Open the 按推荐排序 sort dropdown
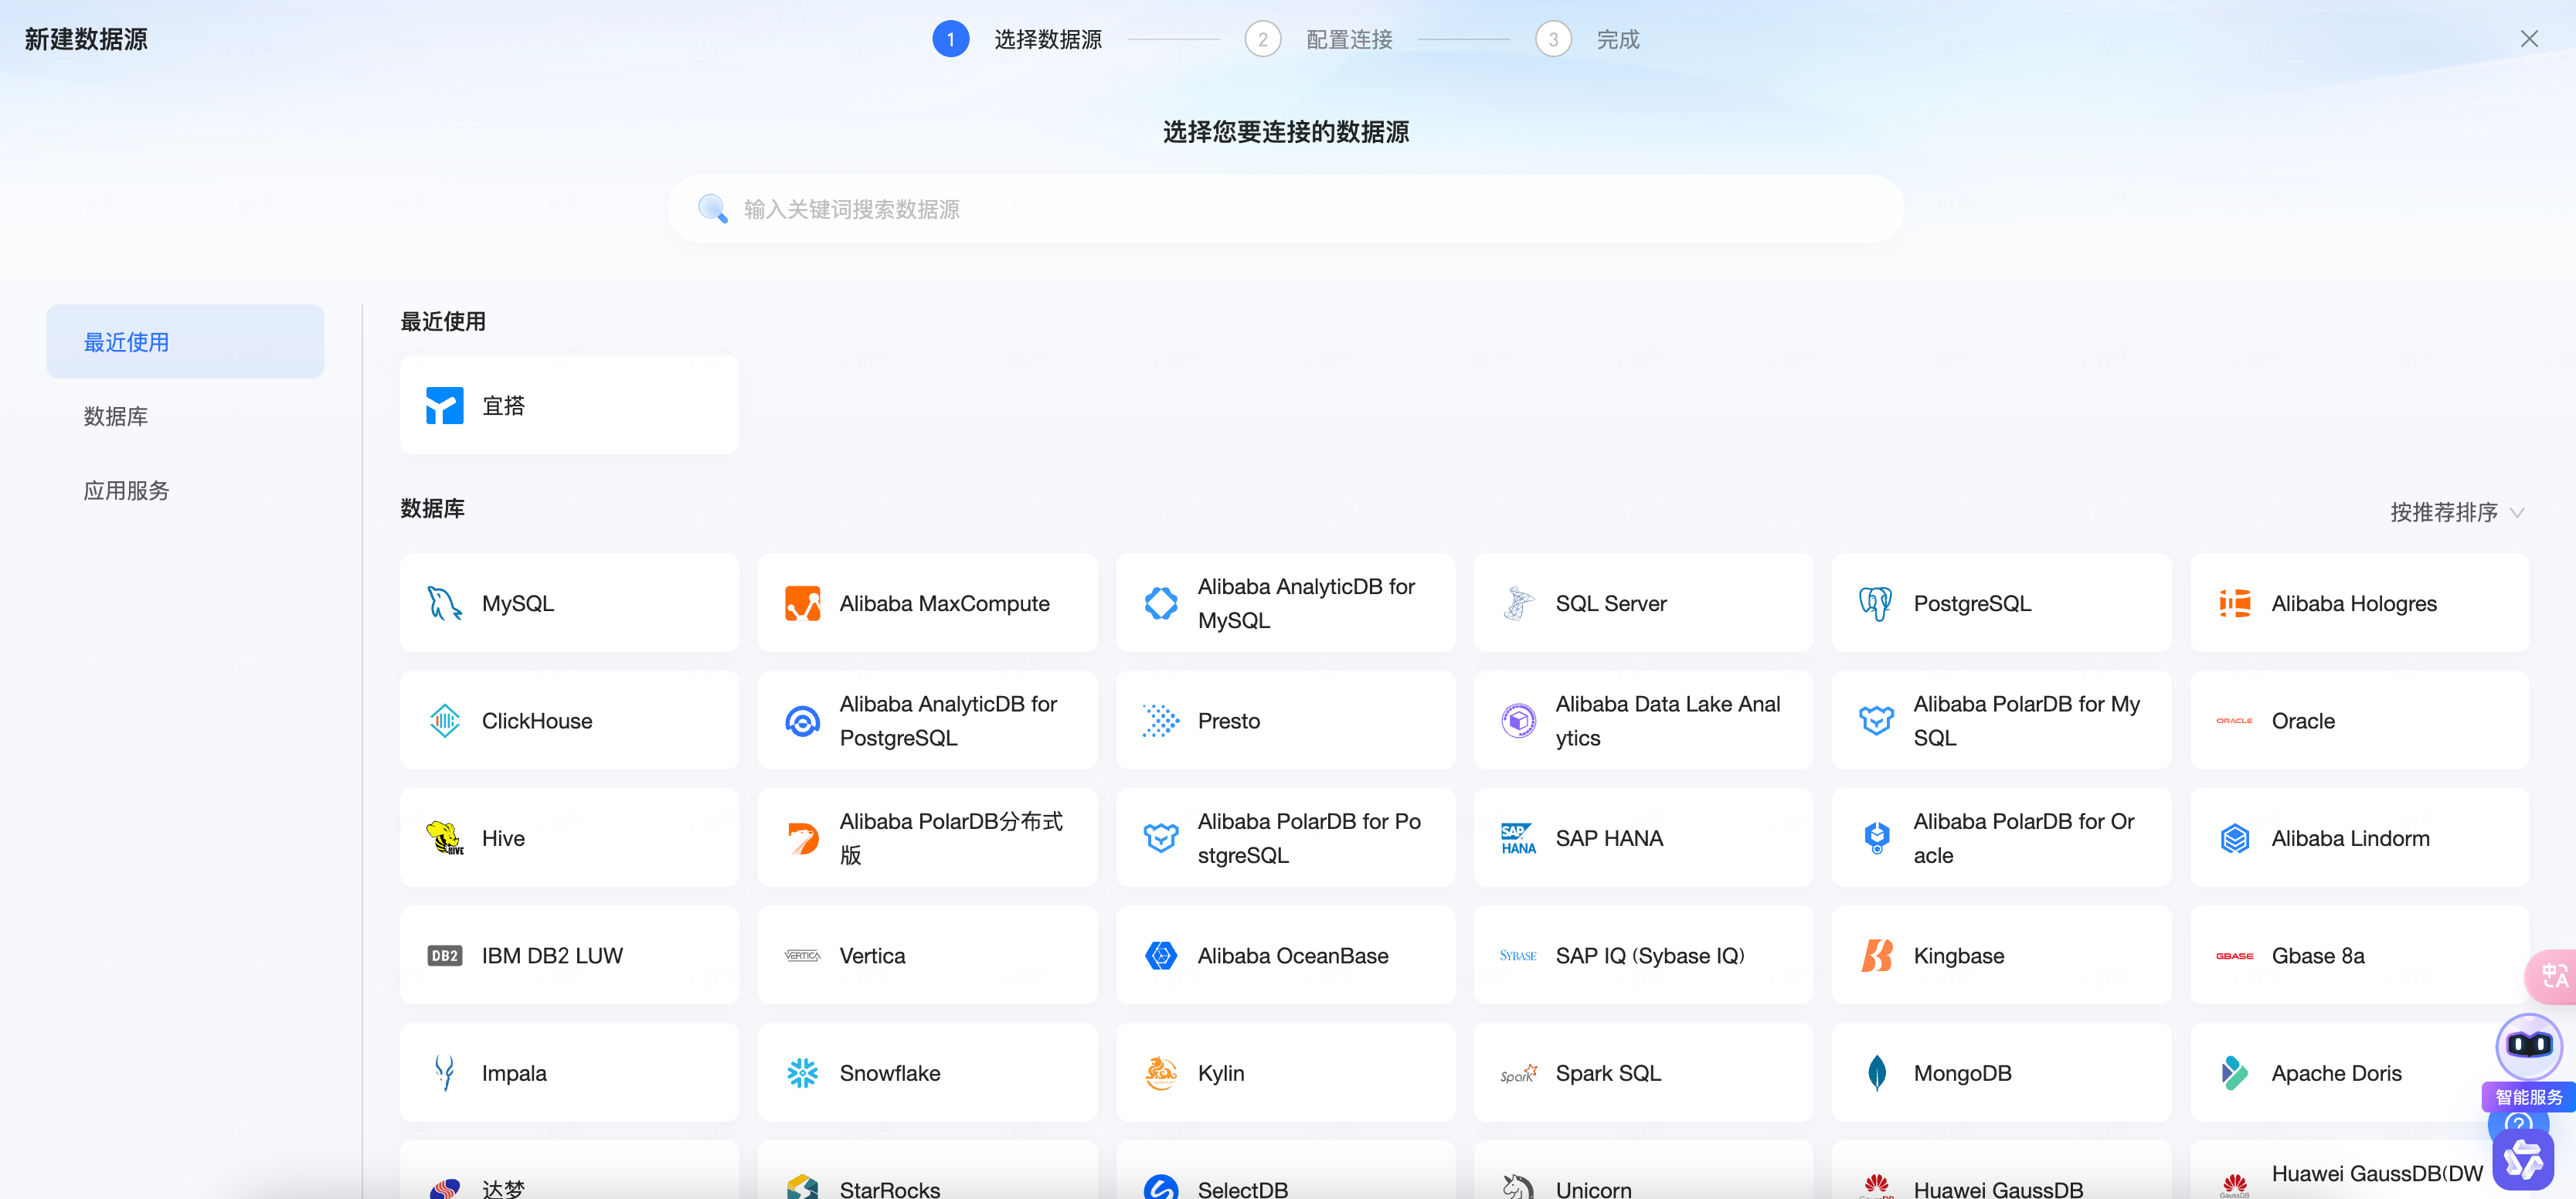 [2456, 512]
